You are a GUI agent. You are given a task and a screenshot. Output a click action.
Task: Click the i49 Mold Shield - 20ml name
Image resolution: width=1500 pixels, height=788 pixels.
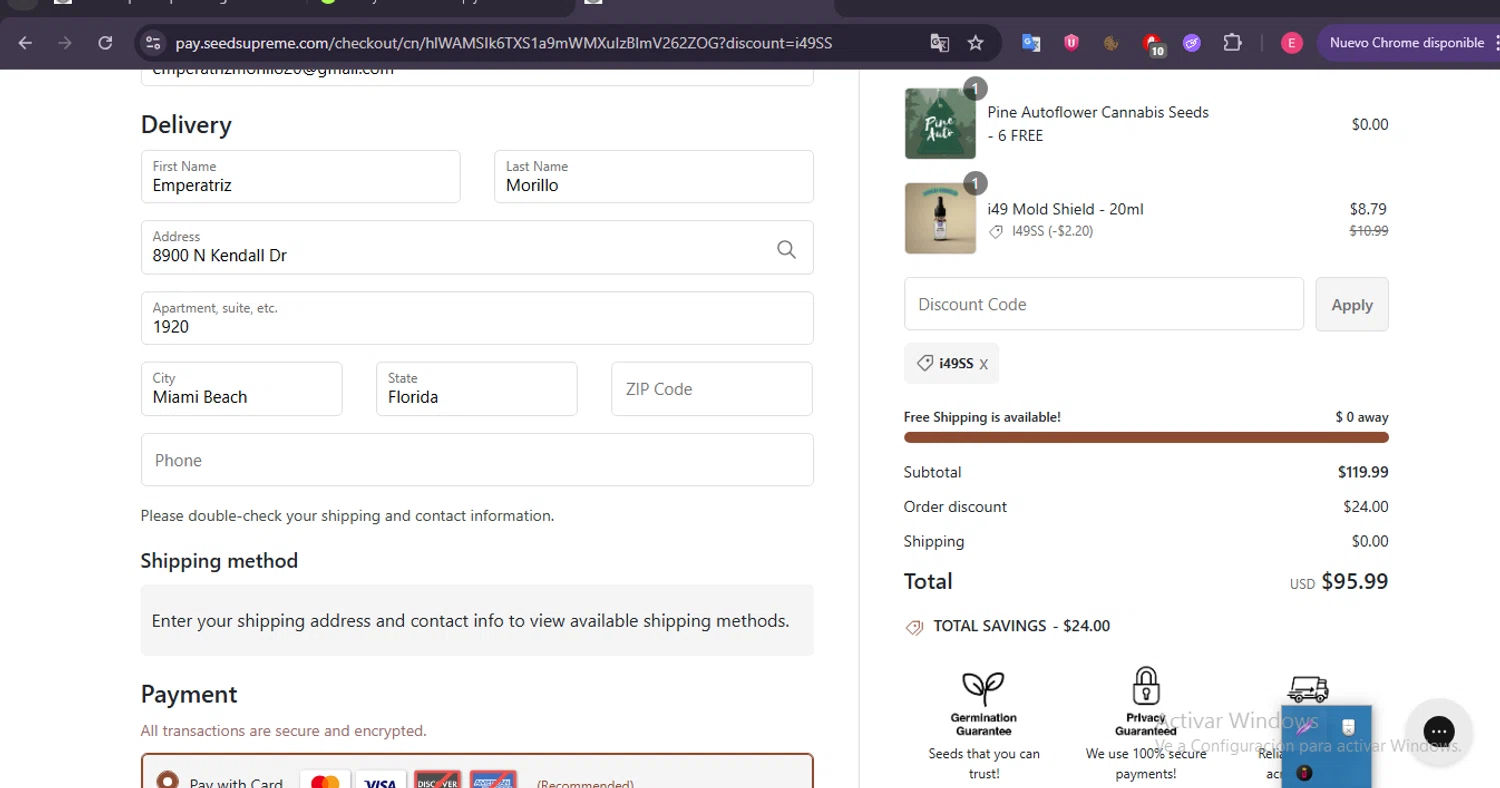[x=1065, y=209]
